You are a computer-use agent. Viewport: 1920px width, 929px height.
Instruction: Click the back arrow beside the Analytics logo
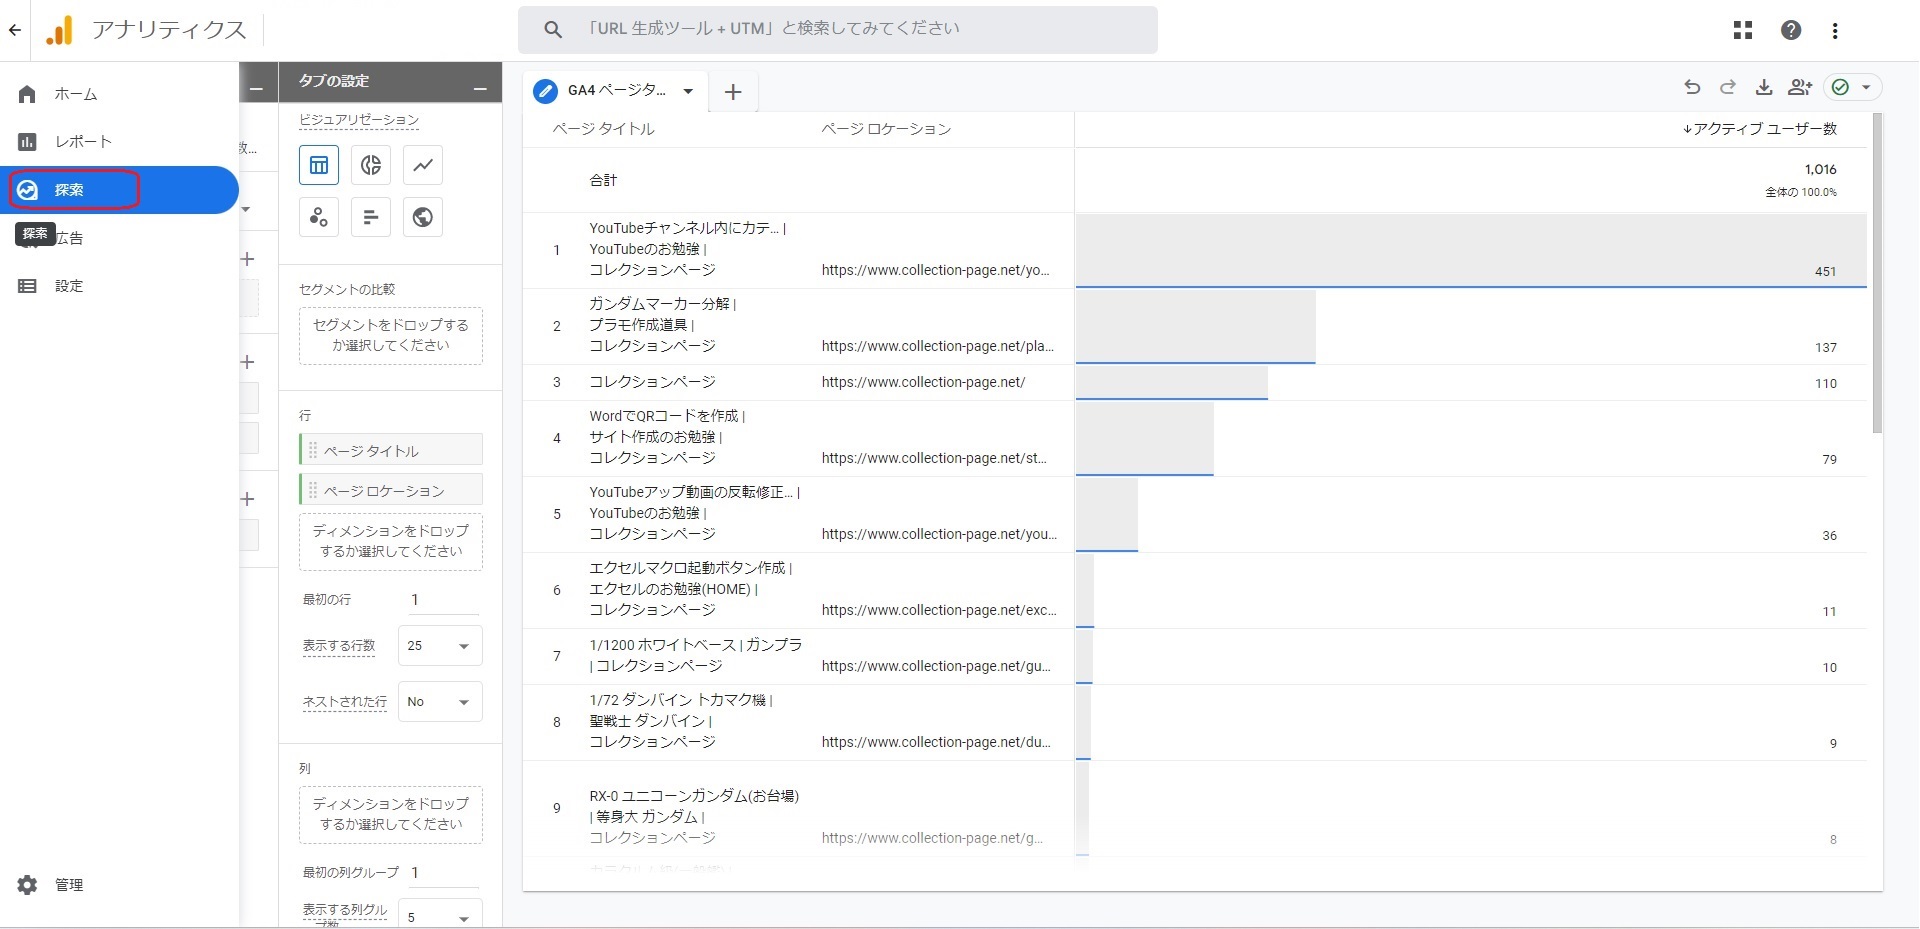[14, 30]
